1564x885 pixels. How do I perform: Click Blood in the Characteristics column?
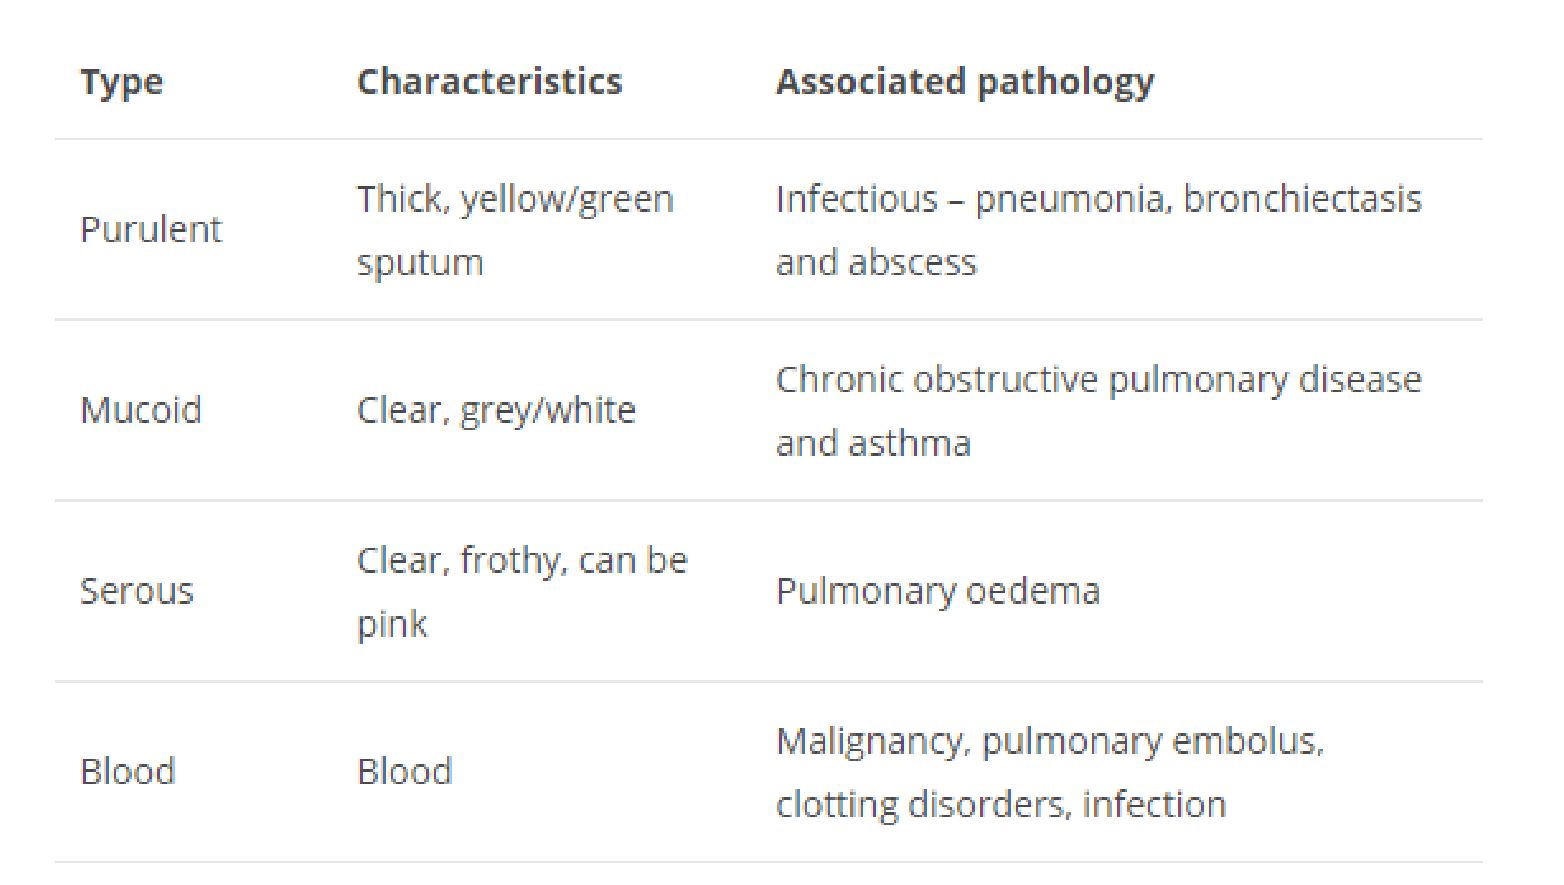click(x=404, y=772)
